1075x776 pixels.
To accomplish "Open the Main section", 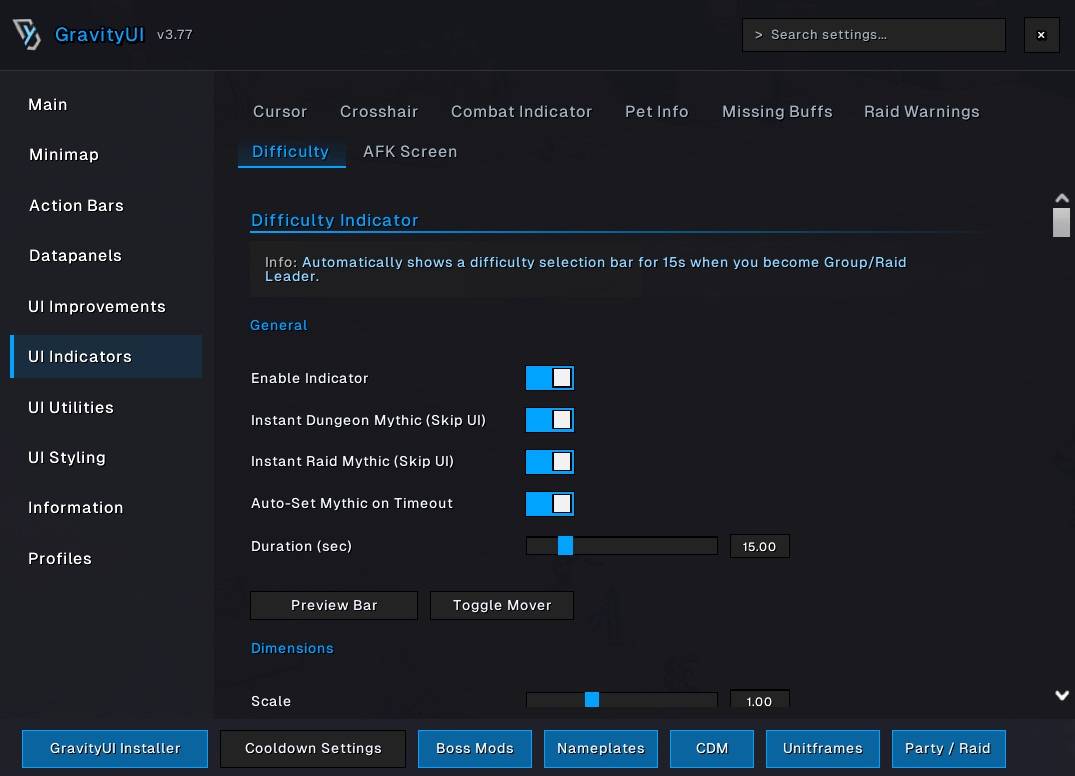I will (106, 105).
